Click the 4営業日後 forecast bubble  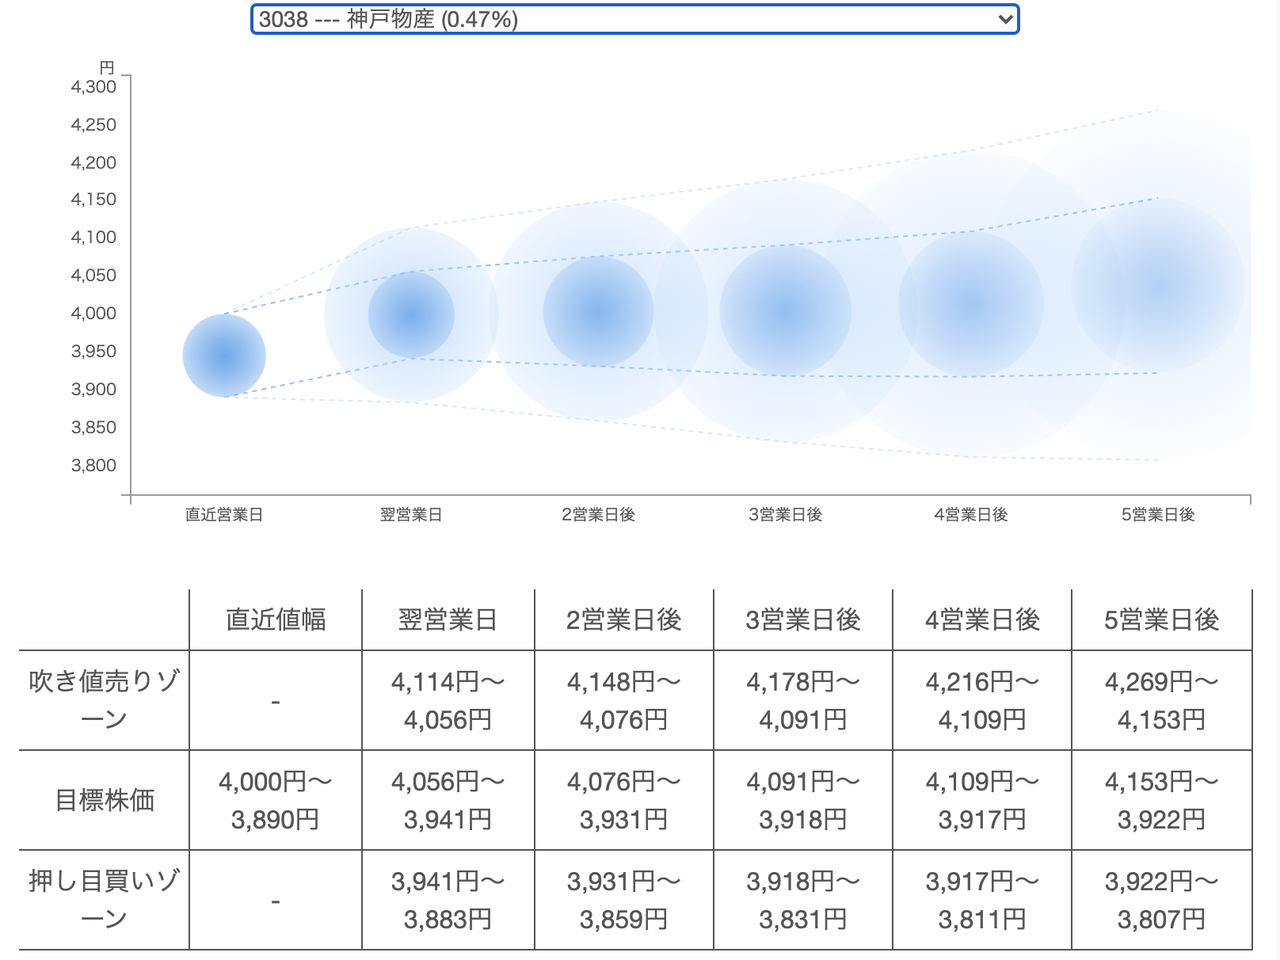click(x=971, y=304)
